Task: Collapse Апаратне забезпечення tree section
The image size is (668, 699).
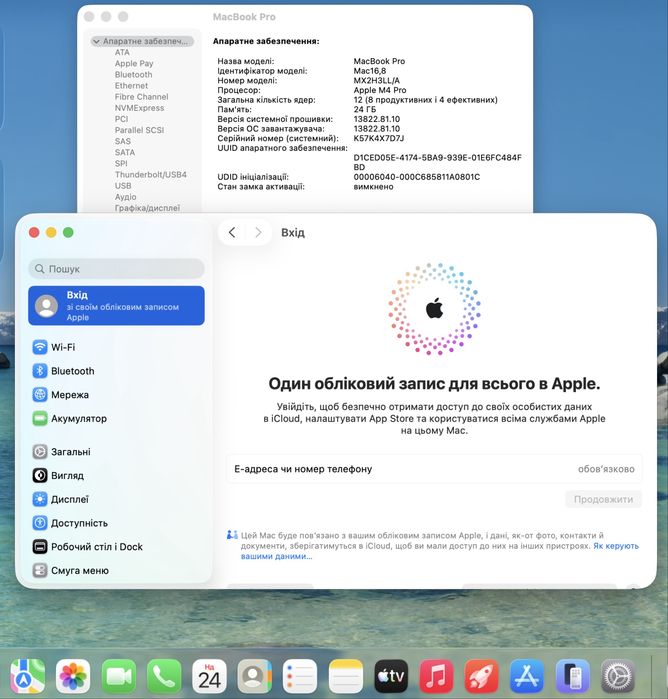Action: (x=96, y=41)
